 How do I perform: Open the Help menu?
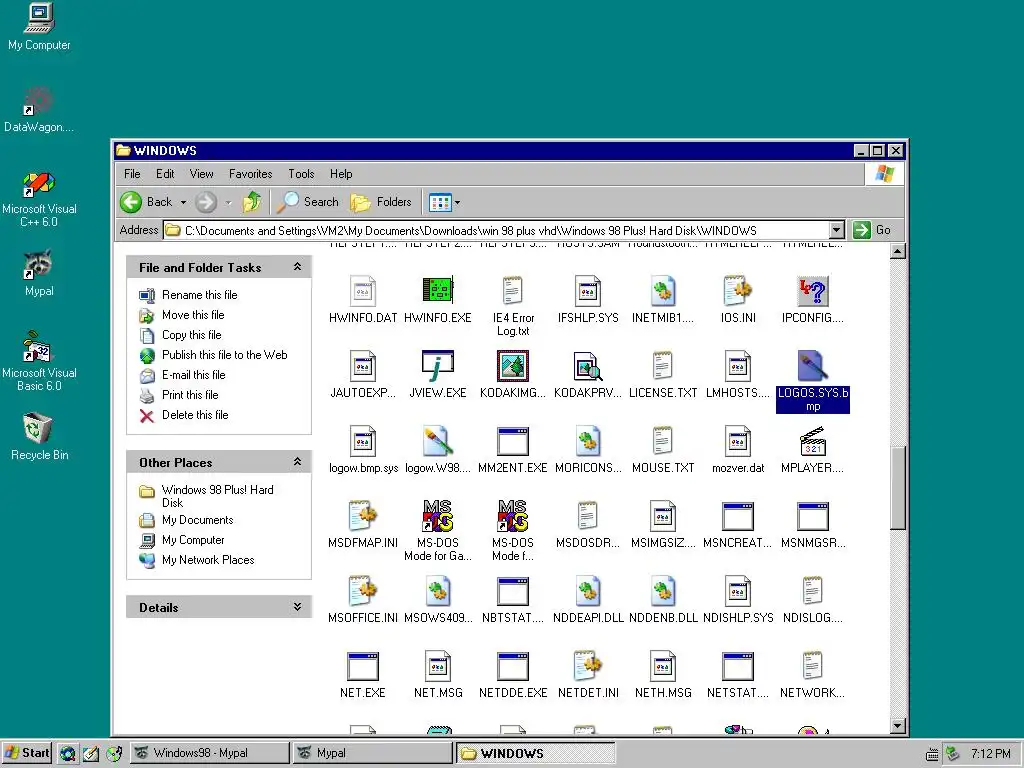(341, 174)
